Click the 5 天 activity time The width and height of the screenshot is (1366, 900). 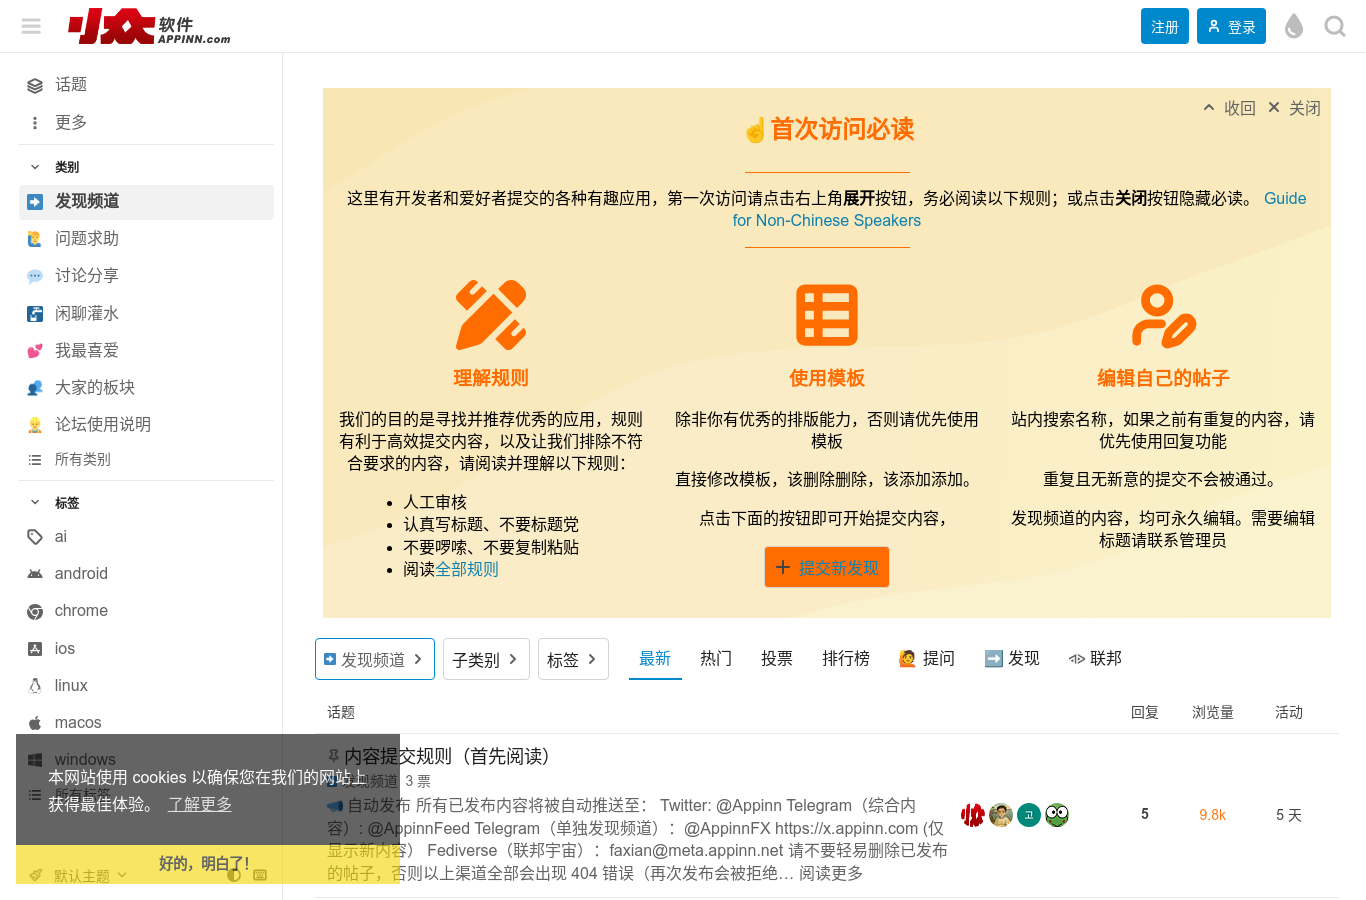coord(1289,815)
